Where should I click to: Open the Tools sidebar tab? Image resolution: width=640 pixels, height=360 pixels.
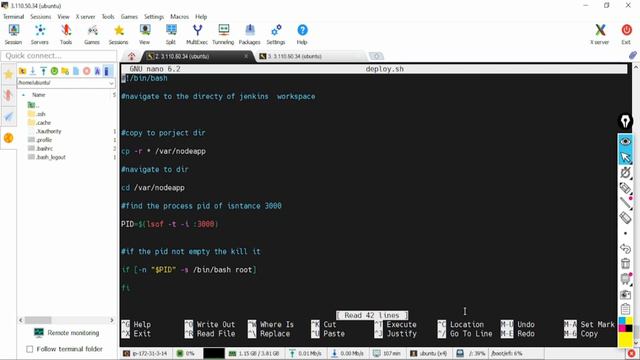tap(8, 96)
